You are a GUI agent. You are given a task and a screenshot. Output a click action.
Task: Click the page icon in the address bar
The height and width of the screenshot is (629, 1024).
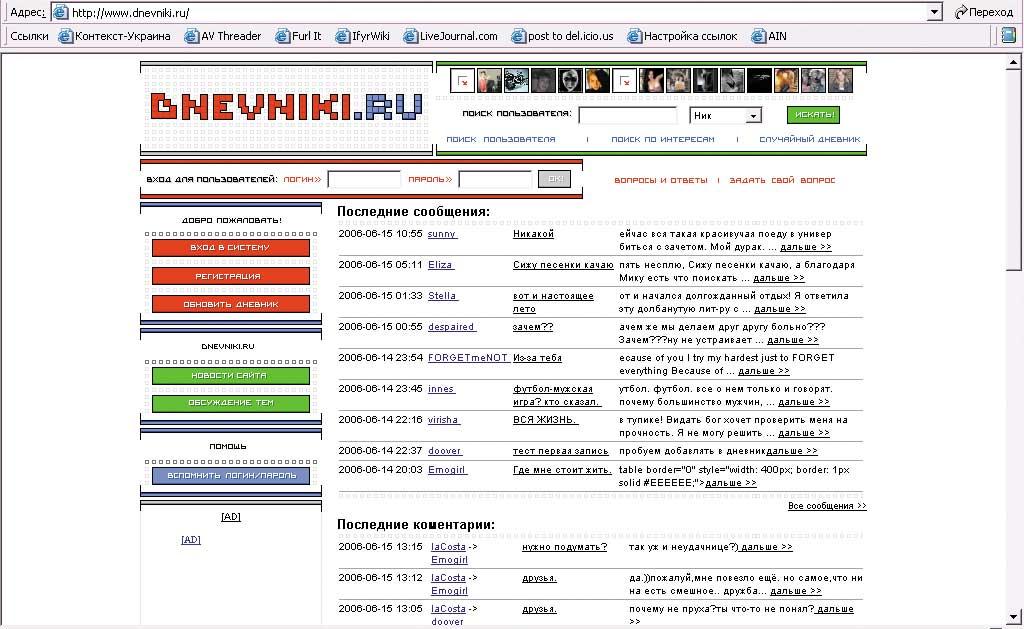[x=60, y=12]
